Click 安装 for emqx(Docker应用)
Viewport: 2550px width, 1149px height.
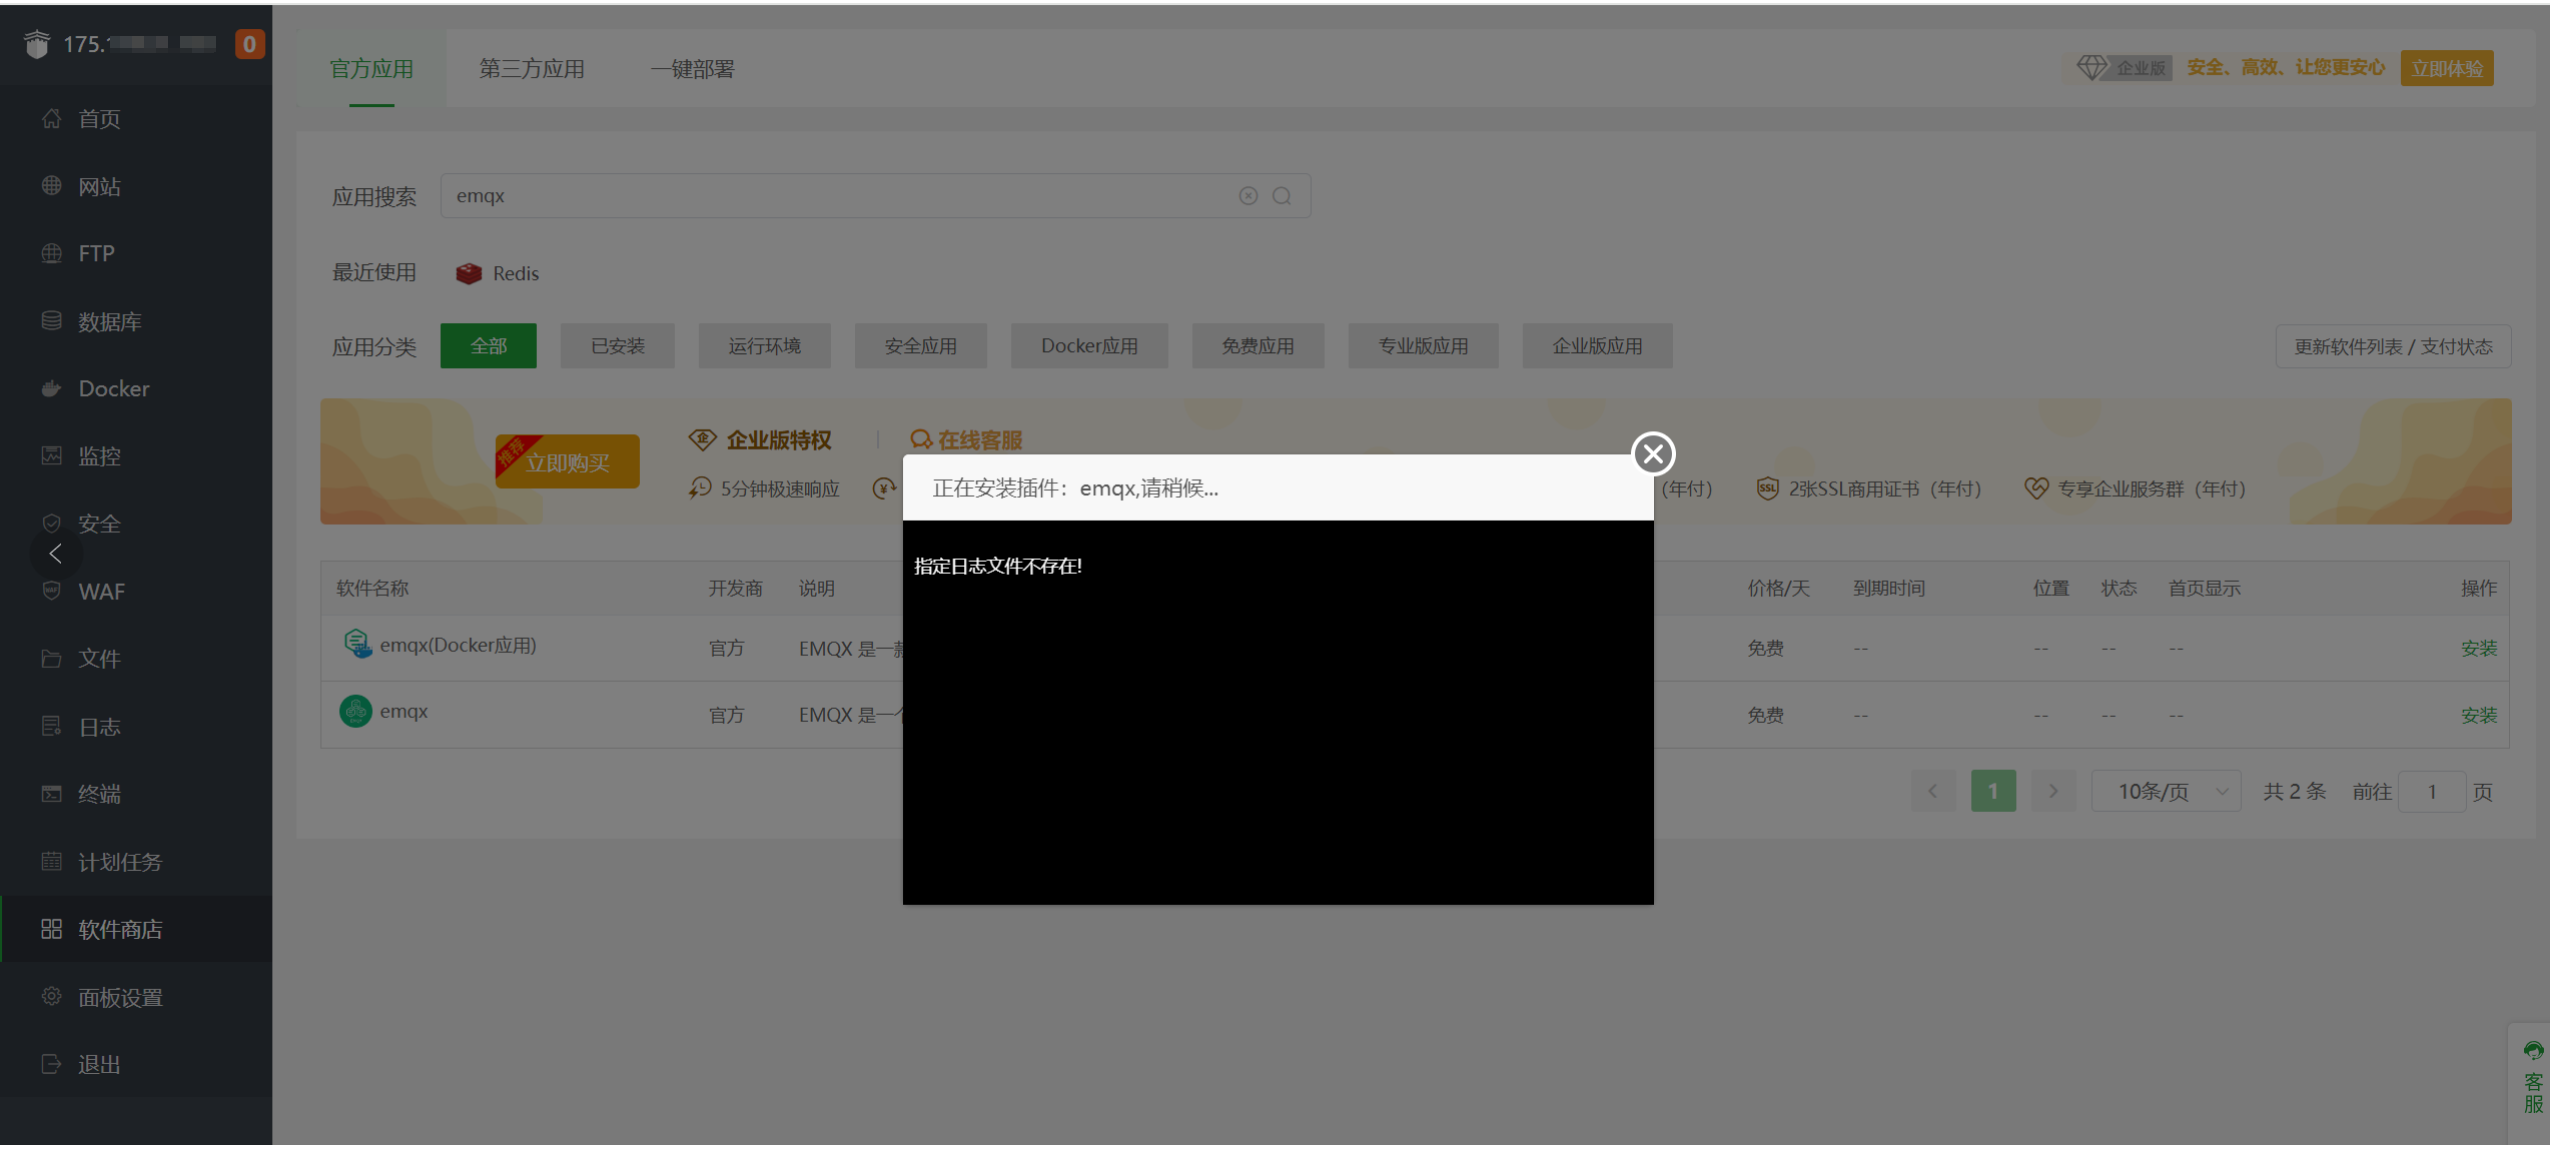(x=2478, y=648)
